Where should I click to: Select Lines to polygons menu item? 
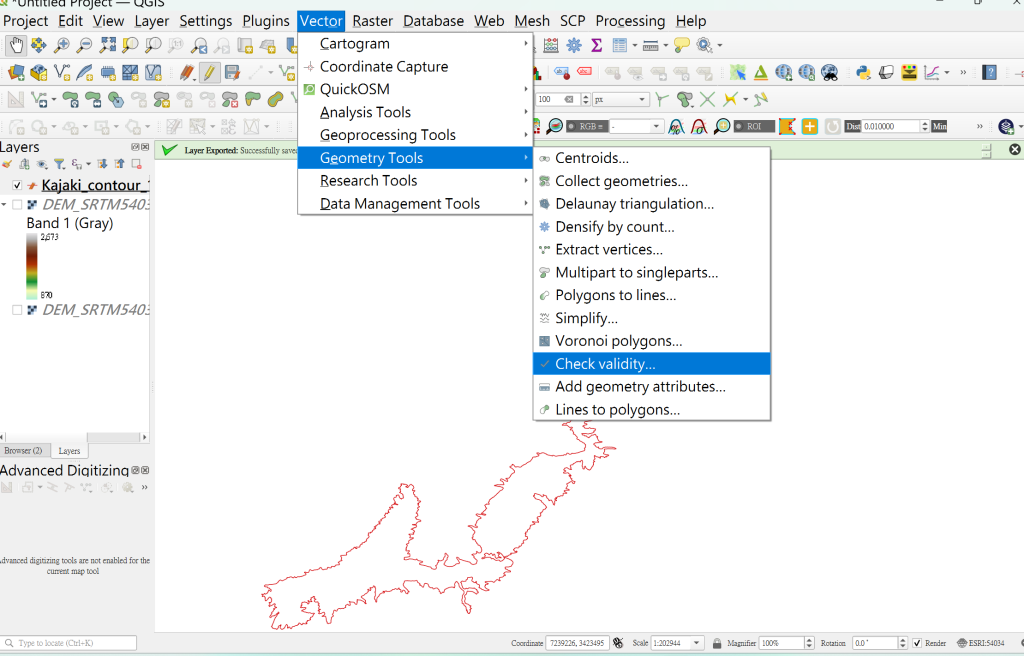click(652, 410)
